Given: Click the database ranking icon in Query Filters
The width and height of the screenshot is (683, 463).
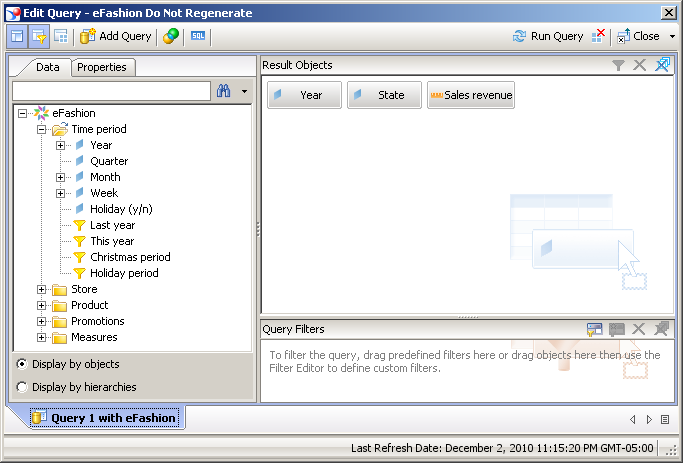Looking at the screenshot, I should coord(616,329).
